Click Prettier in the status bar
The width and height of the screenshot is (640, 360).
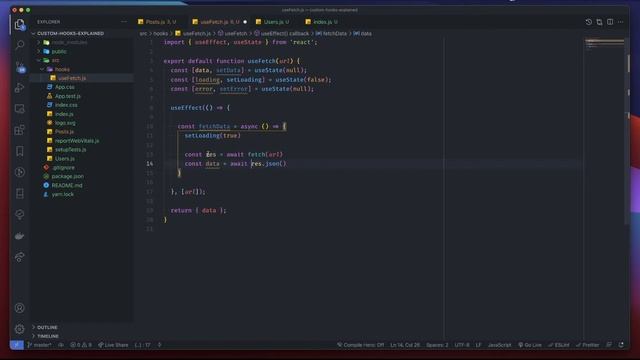(x=587, y=345)
